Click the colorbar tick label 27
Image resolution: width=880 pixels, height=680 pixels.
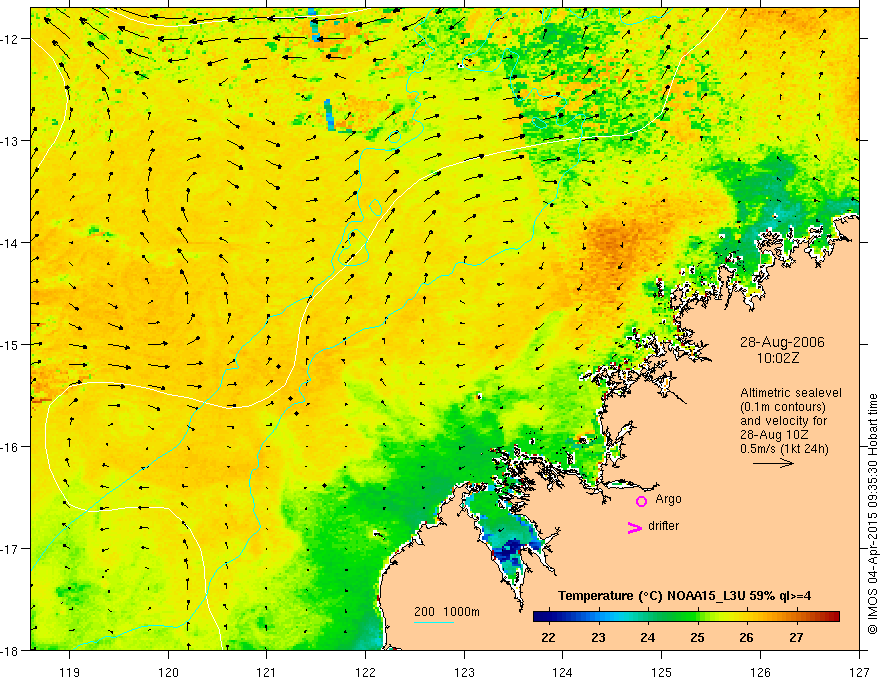(x=796, y=638)
